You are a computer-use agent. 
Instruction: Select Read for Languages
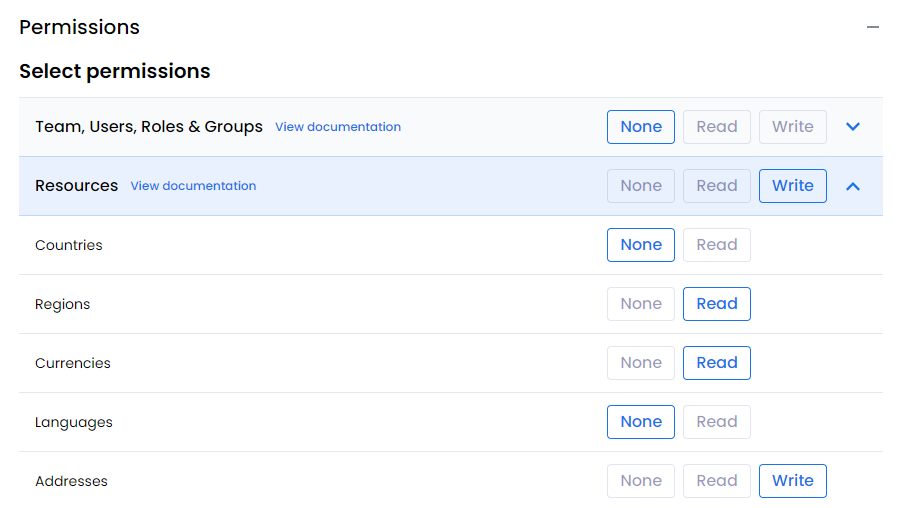click(717, 422)
